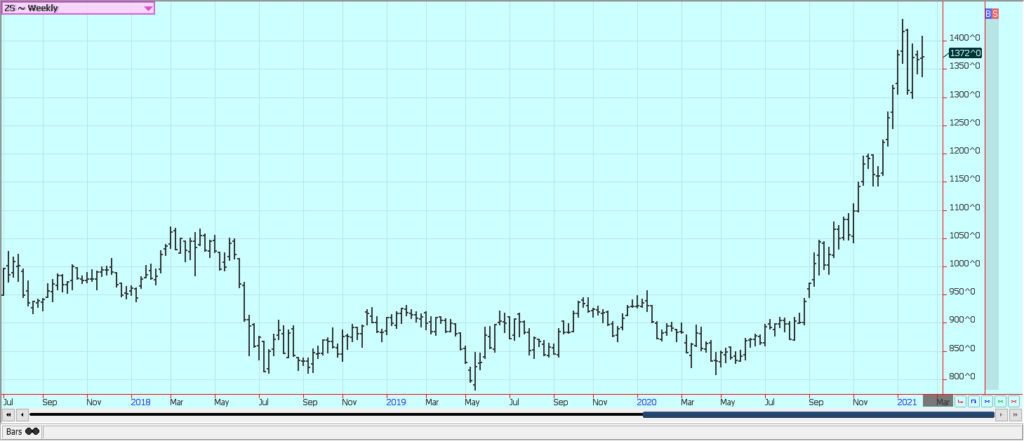Click the 1400^0 price axis label

coord(965,39)
